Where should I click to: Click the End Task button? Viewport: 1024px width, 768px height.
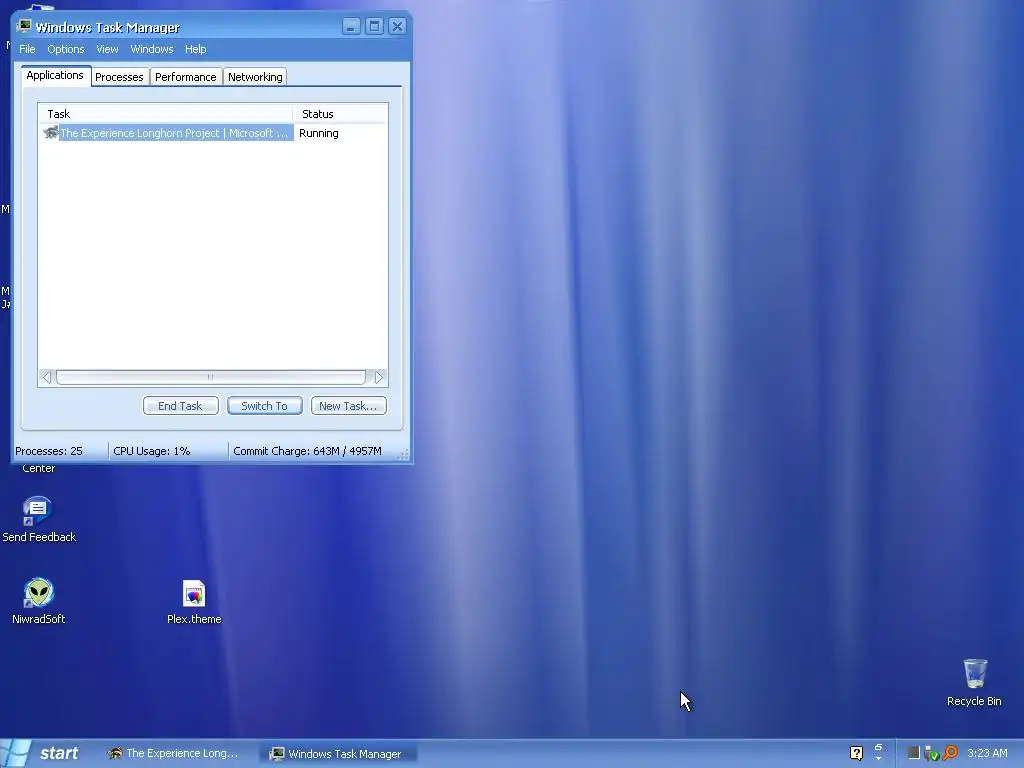click(x=180, y=406)
